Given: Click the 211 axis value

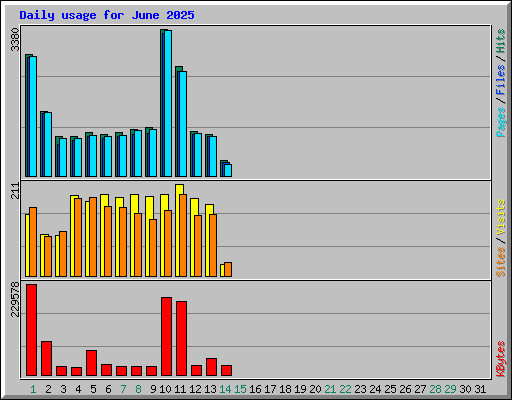Looking at the screenshot, I should coord(15,191).
